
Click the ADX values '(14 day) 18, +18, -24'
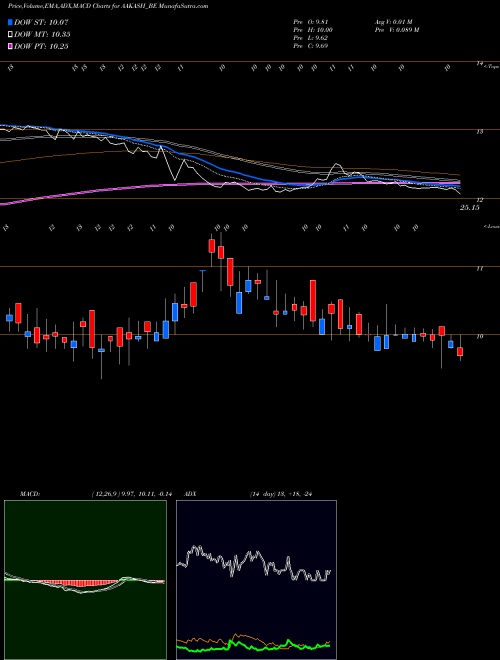[x=281, y=494]
